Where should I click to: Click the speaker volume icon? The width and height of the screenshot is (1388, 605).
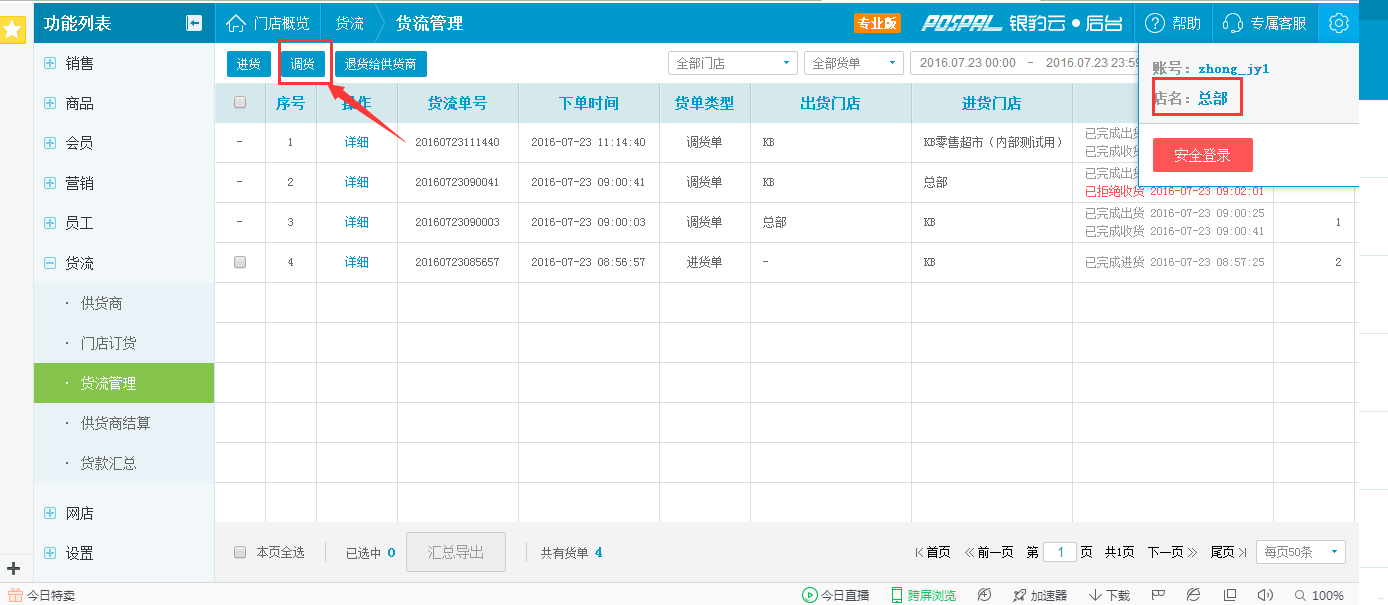[1264, 595]
